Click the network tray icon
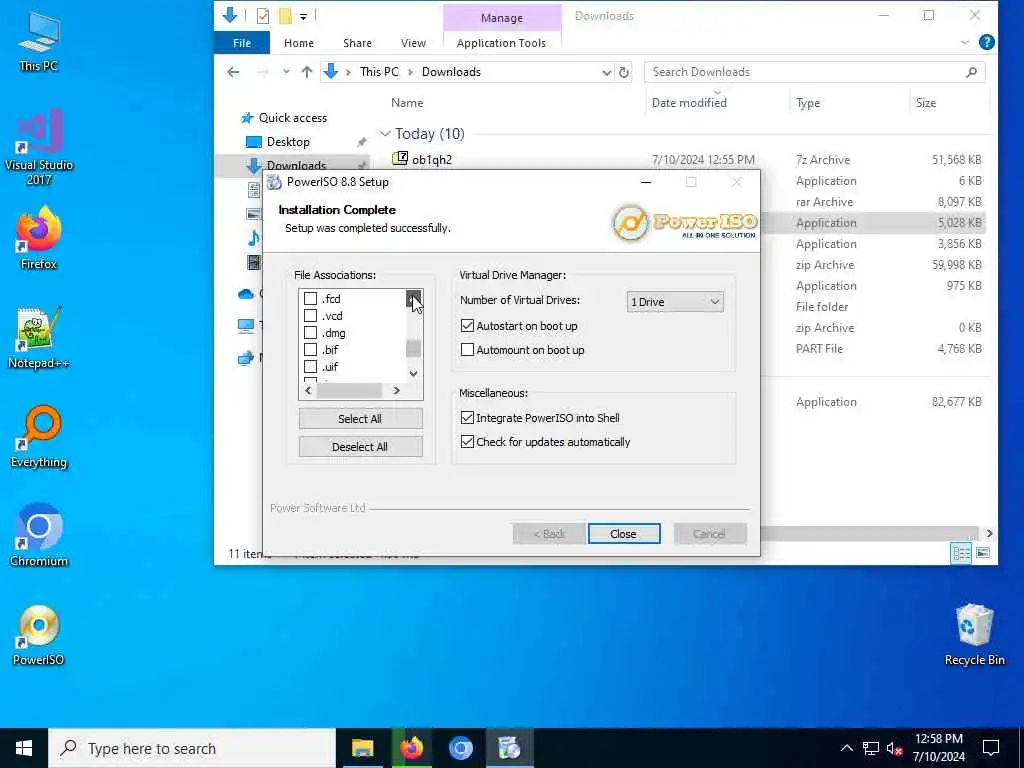The image size is (1024, 768). [871, 748]
